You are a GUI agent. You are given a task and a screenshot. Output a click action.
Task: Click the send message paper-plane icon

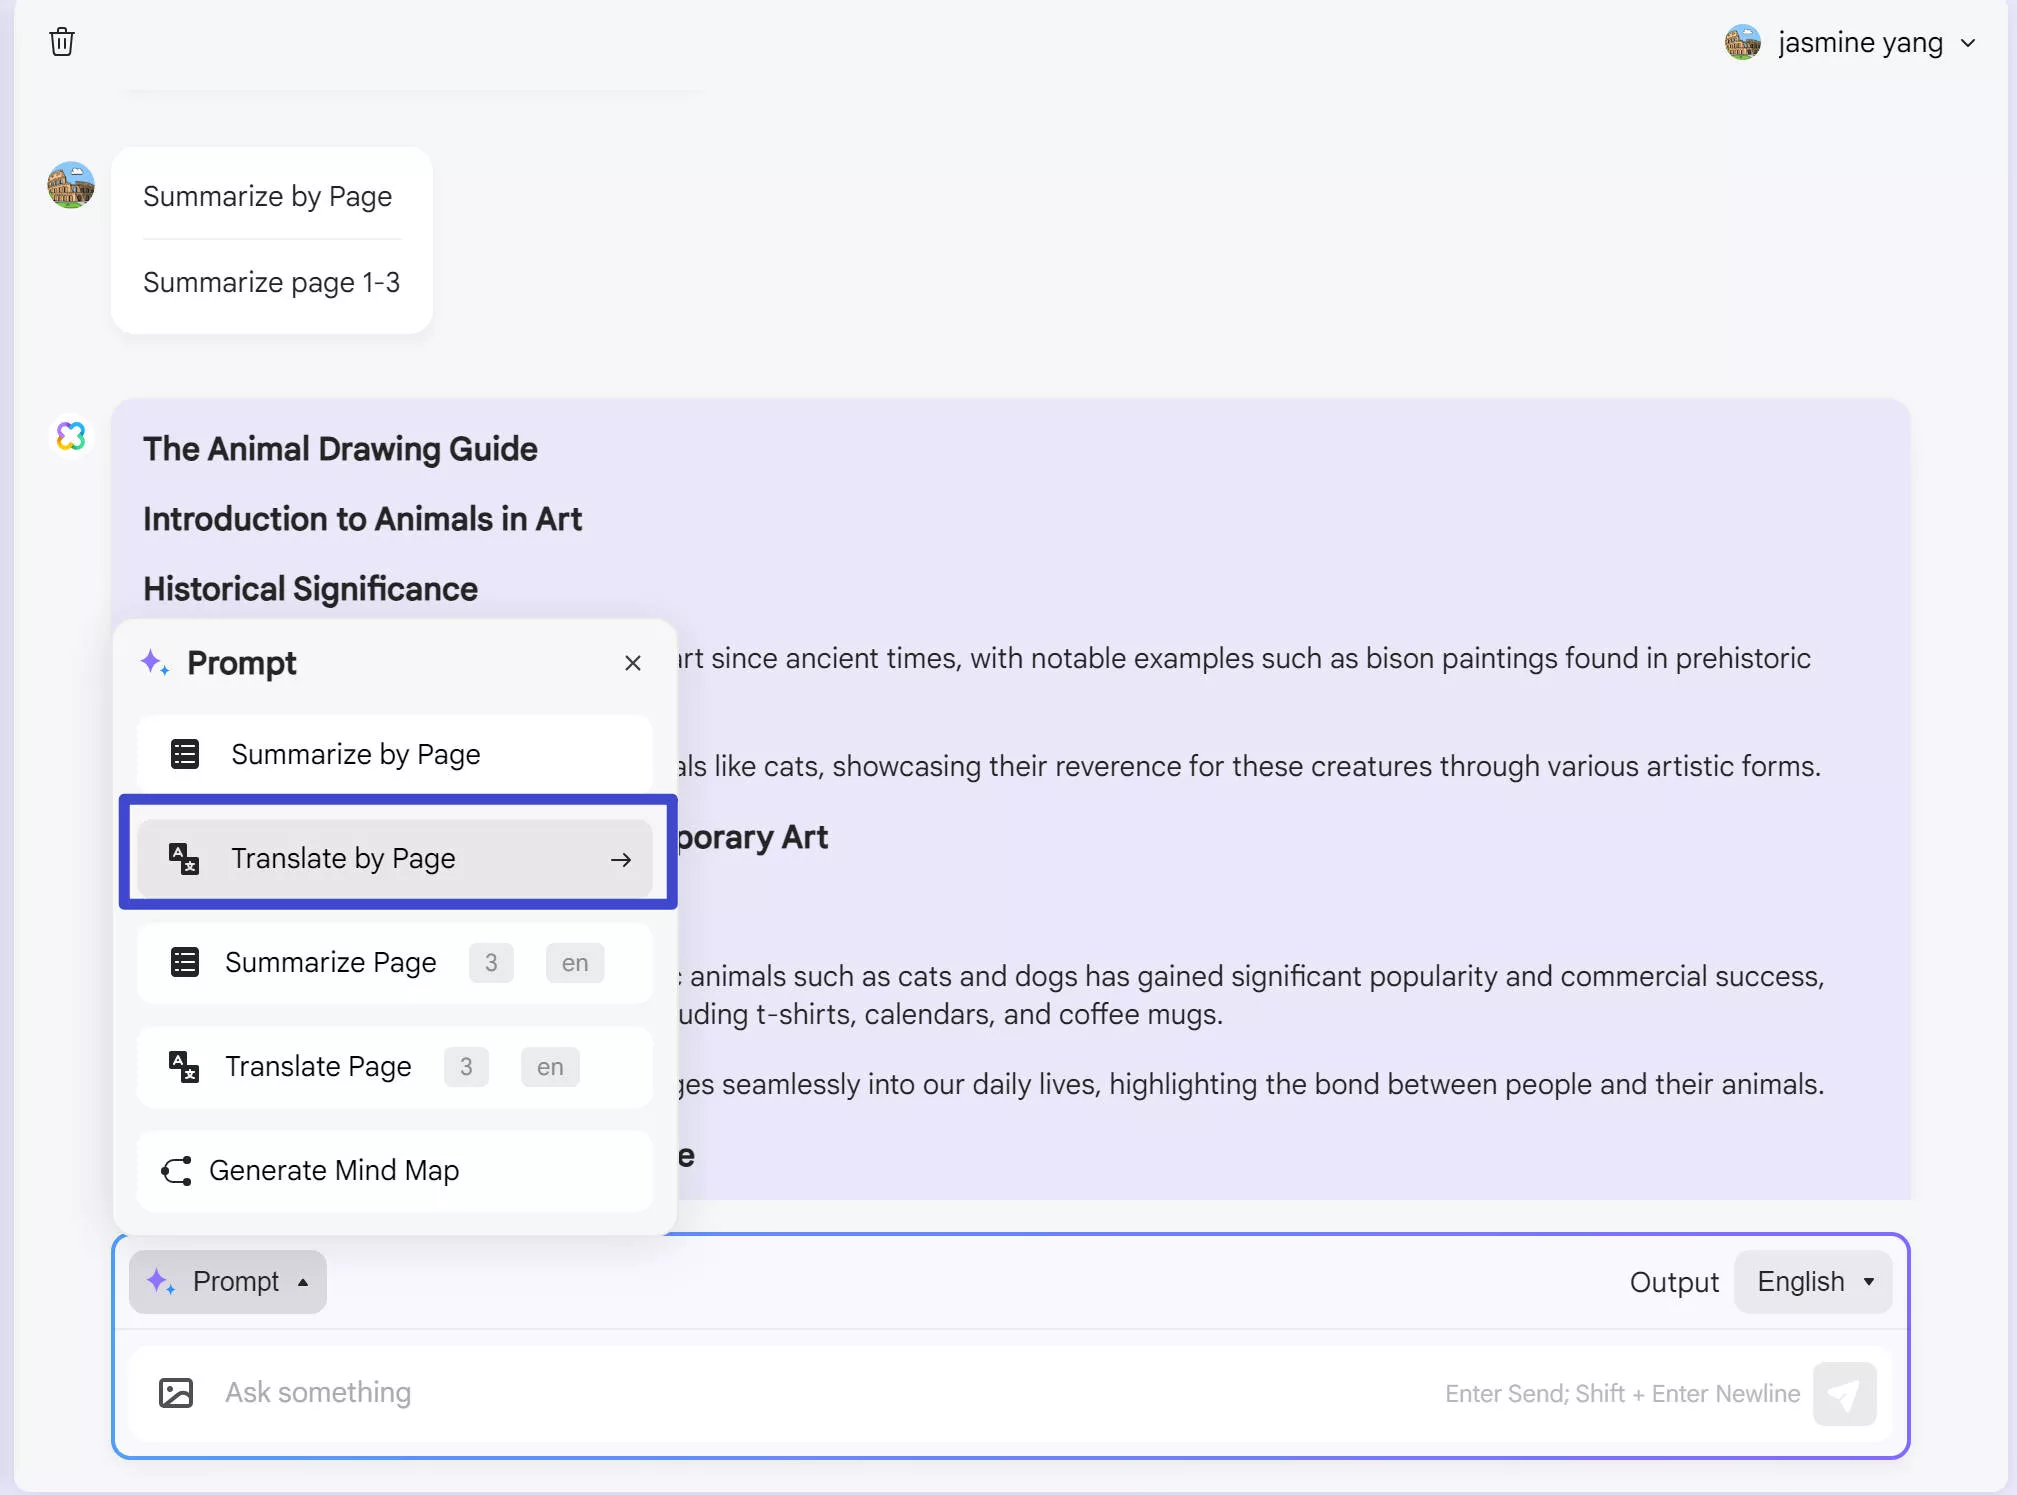pyautogui.click(x=1845, y=1393)
